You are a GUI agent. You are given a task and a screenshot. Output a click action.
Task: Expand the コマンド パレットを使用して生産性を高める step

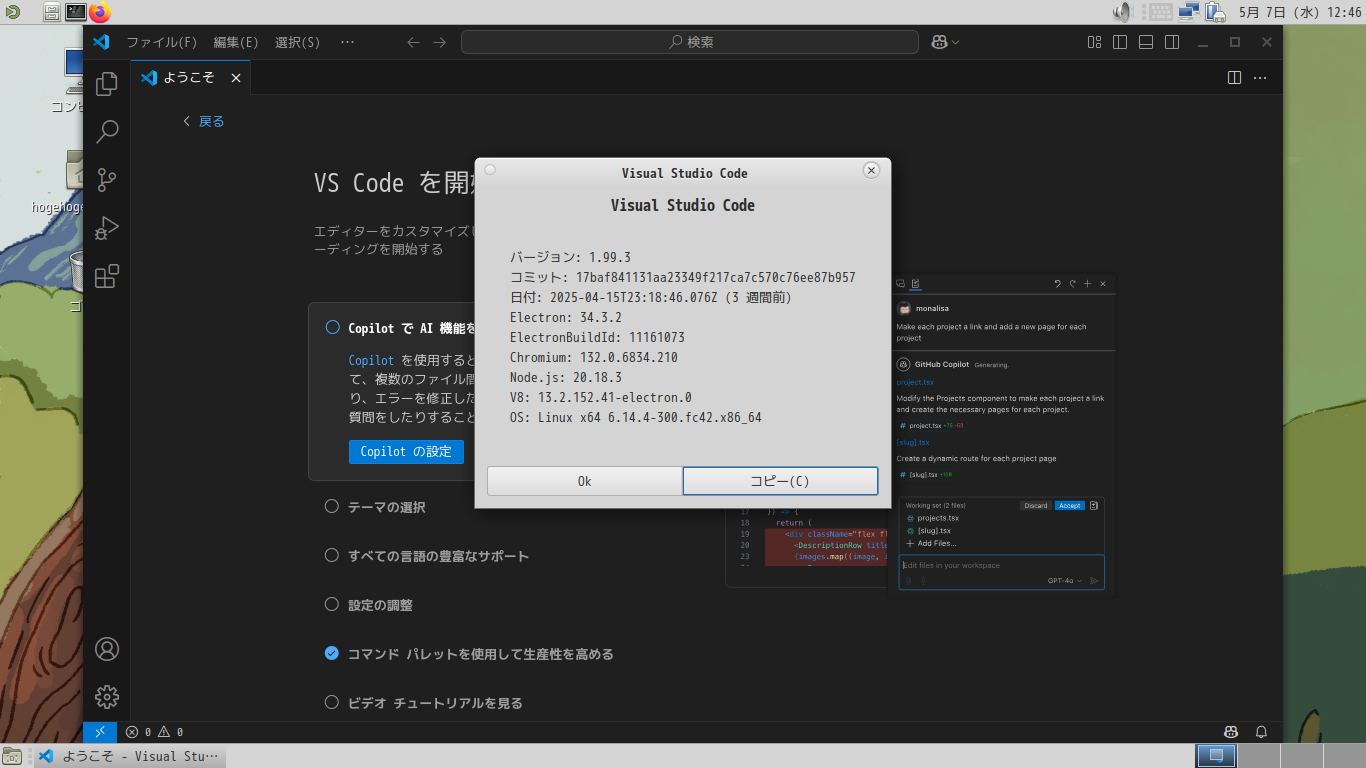tap(481, 654)
